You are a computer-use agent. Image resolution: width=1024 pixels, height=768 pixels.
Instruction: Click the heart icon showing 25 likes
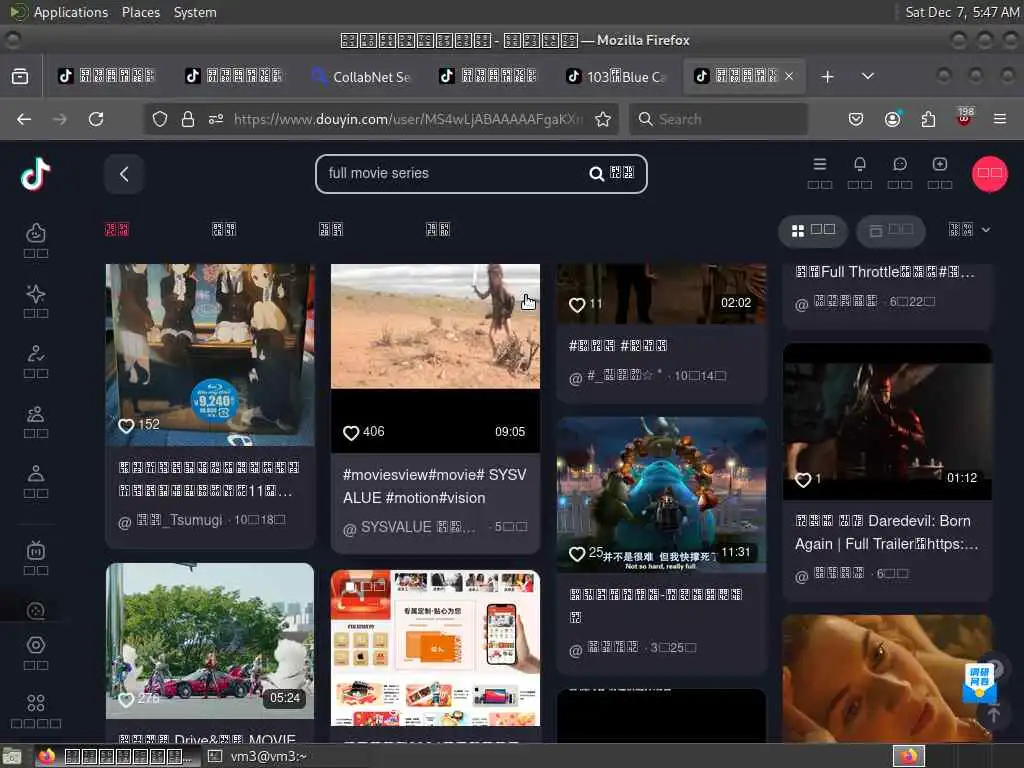click(577, 554)
